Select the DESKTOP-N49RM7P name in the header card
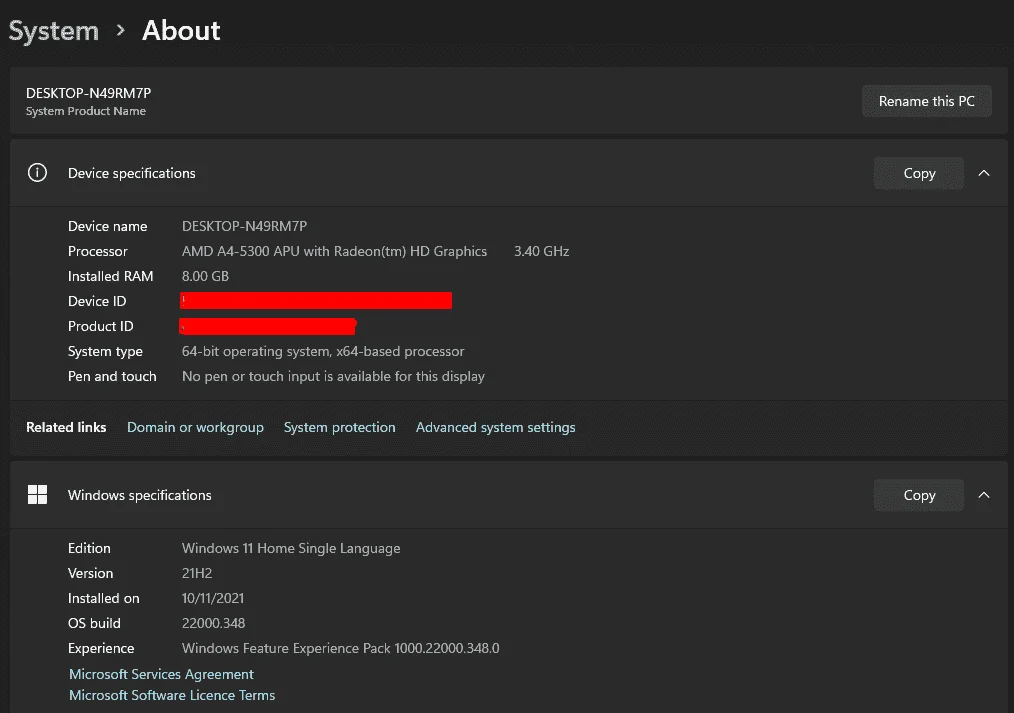 89,93
